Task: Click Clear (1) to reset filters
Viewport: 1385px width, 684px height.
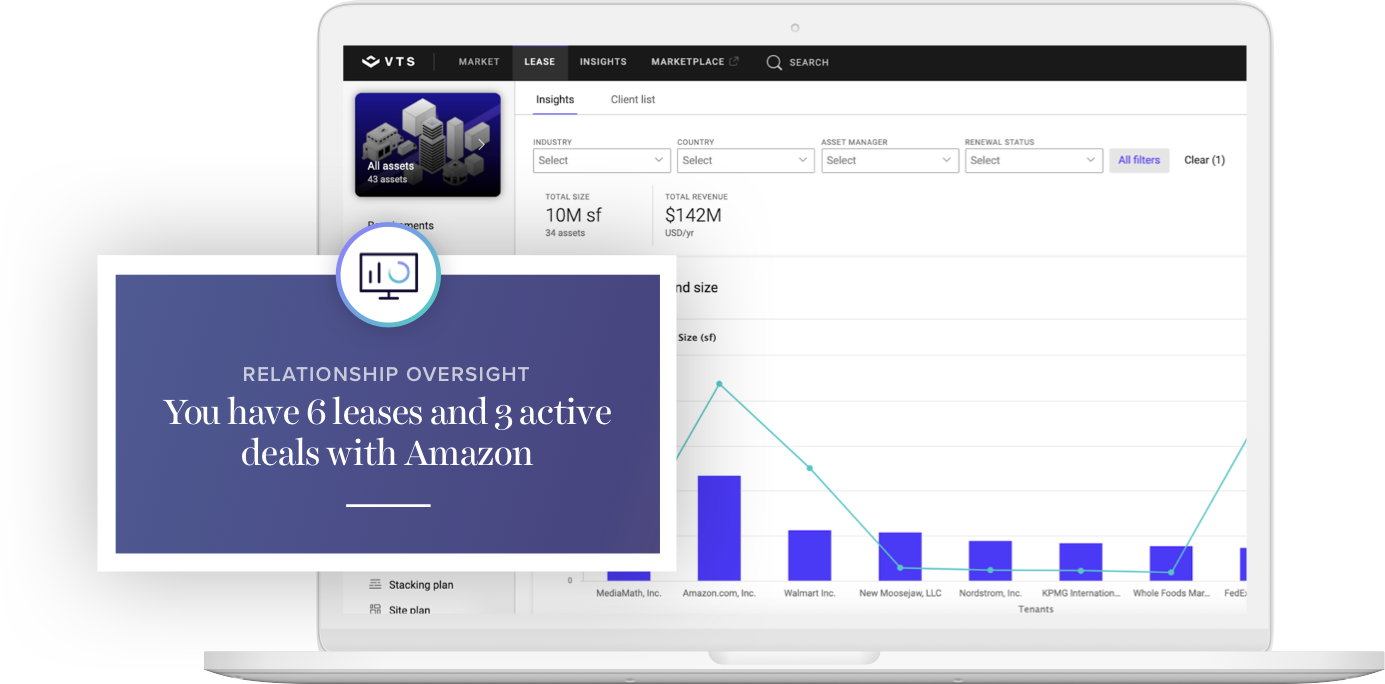Action: [1204, 160]
